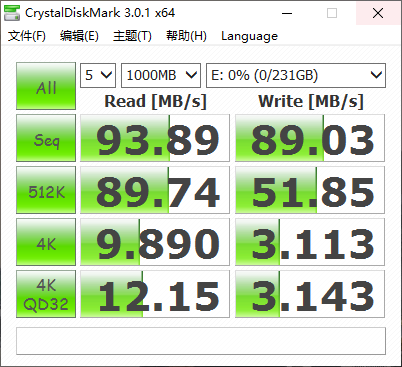The height and width of the screenshot is (367, 402).
Task: Click the Write [MB/s] column header
Action: [x=311, y=101]
